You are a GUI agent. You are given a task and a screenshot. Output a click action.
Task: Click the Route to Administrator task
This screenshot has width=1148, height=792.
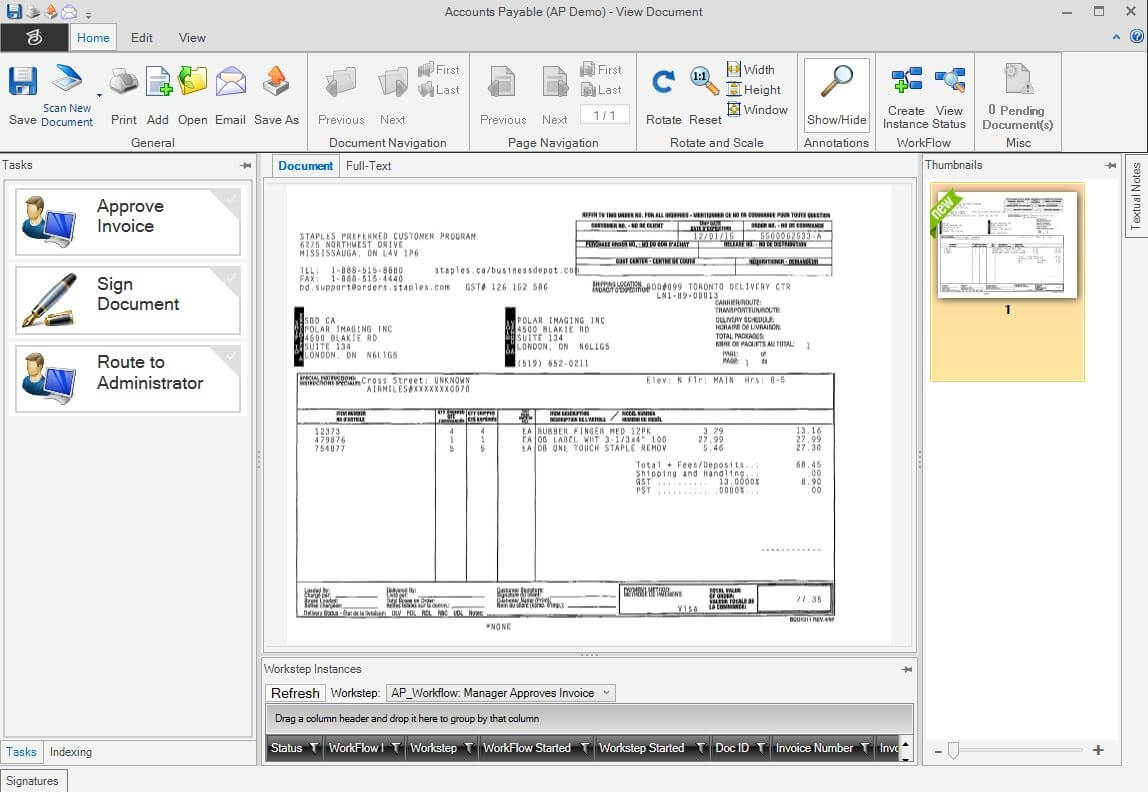[127, 378]
